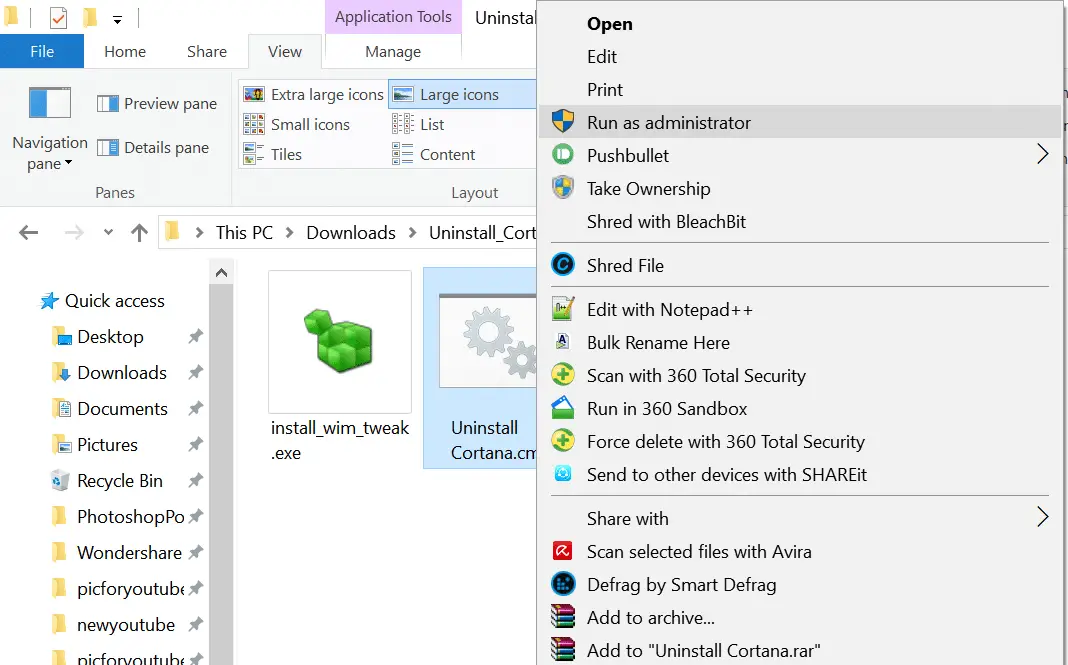This screenshot has width=1068, height=665.
Task: Unpin Downloads using its pin icon
Action: 195,372
